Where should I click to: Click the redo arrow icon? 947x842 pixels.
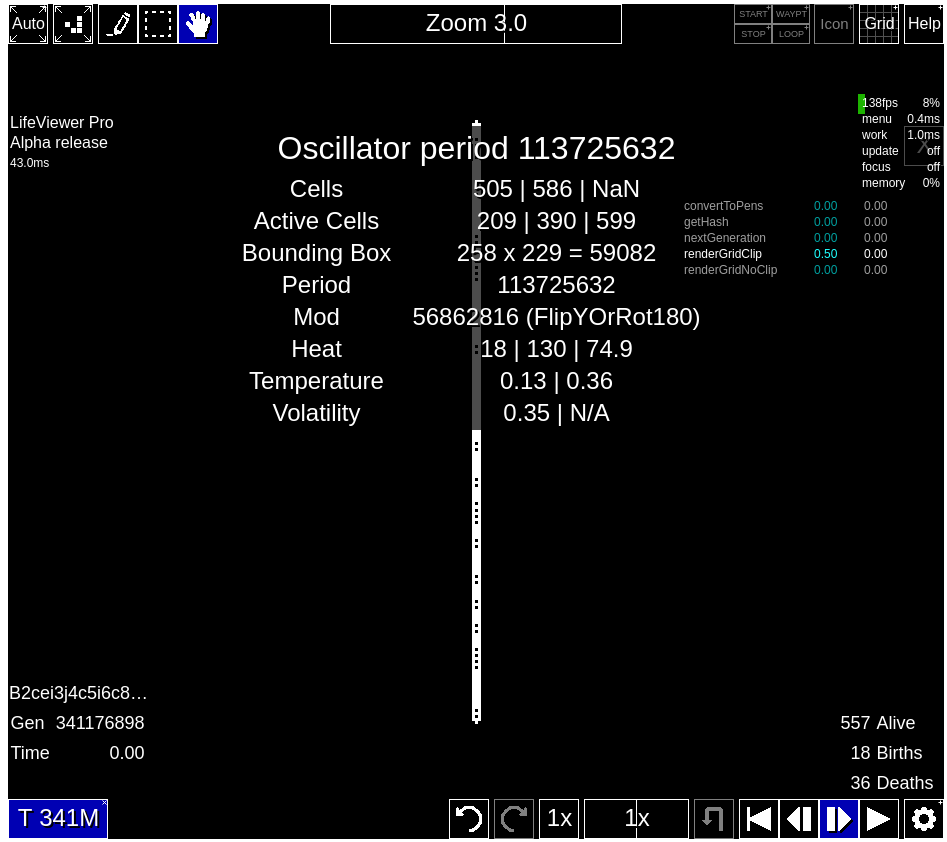point(514,819)
